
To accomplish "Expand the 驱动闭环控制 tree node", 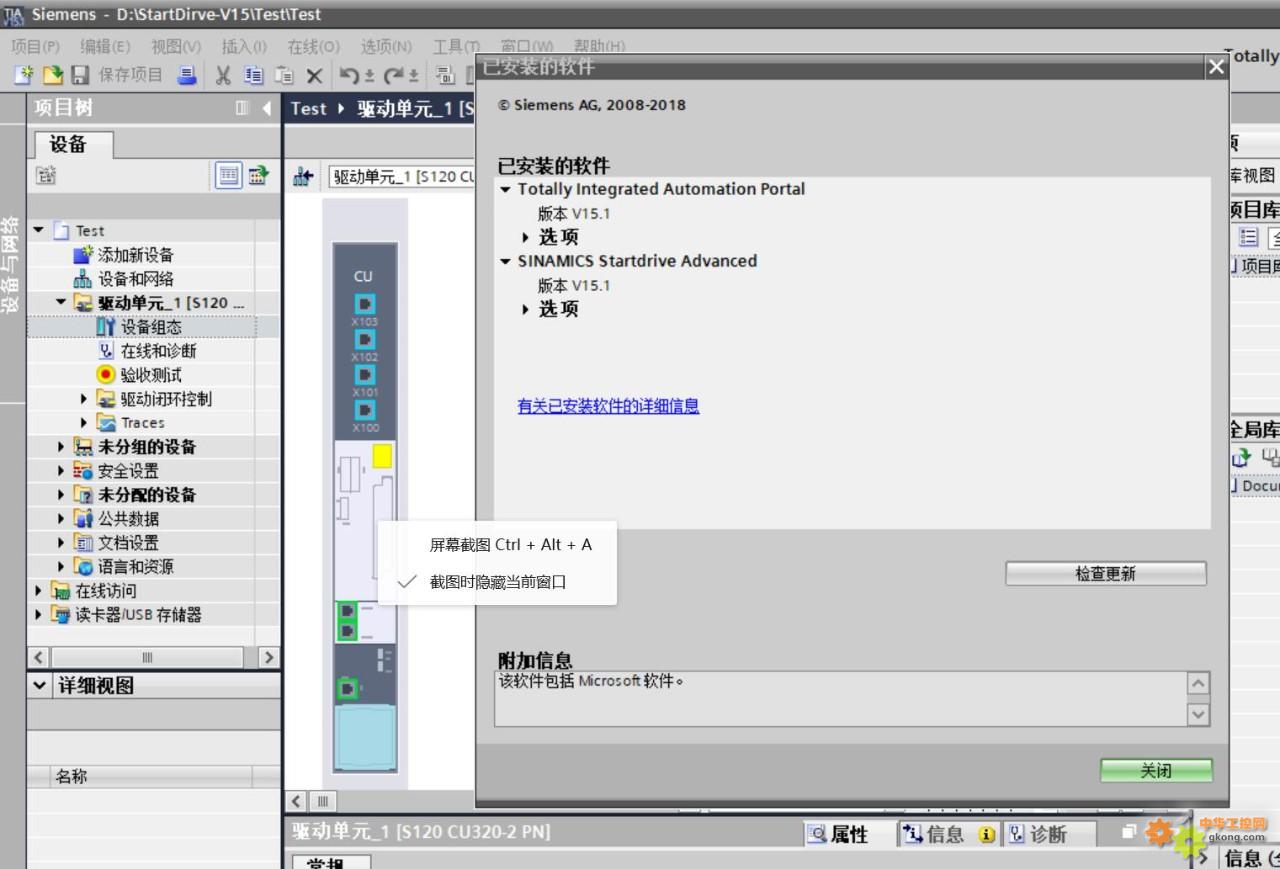I will (x=85, y=398).
